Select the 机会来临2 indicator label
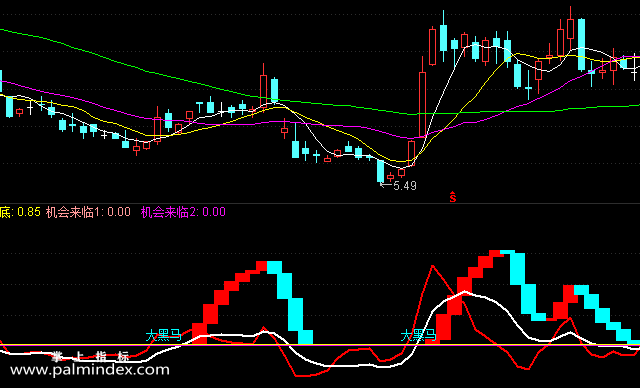Viewport: 640px width, 388px height. [183, 212]
